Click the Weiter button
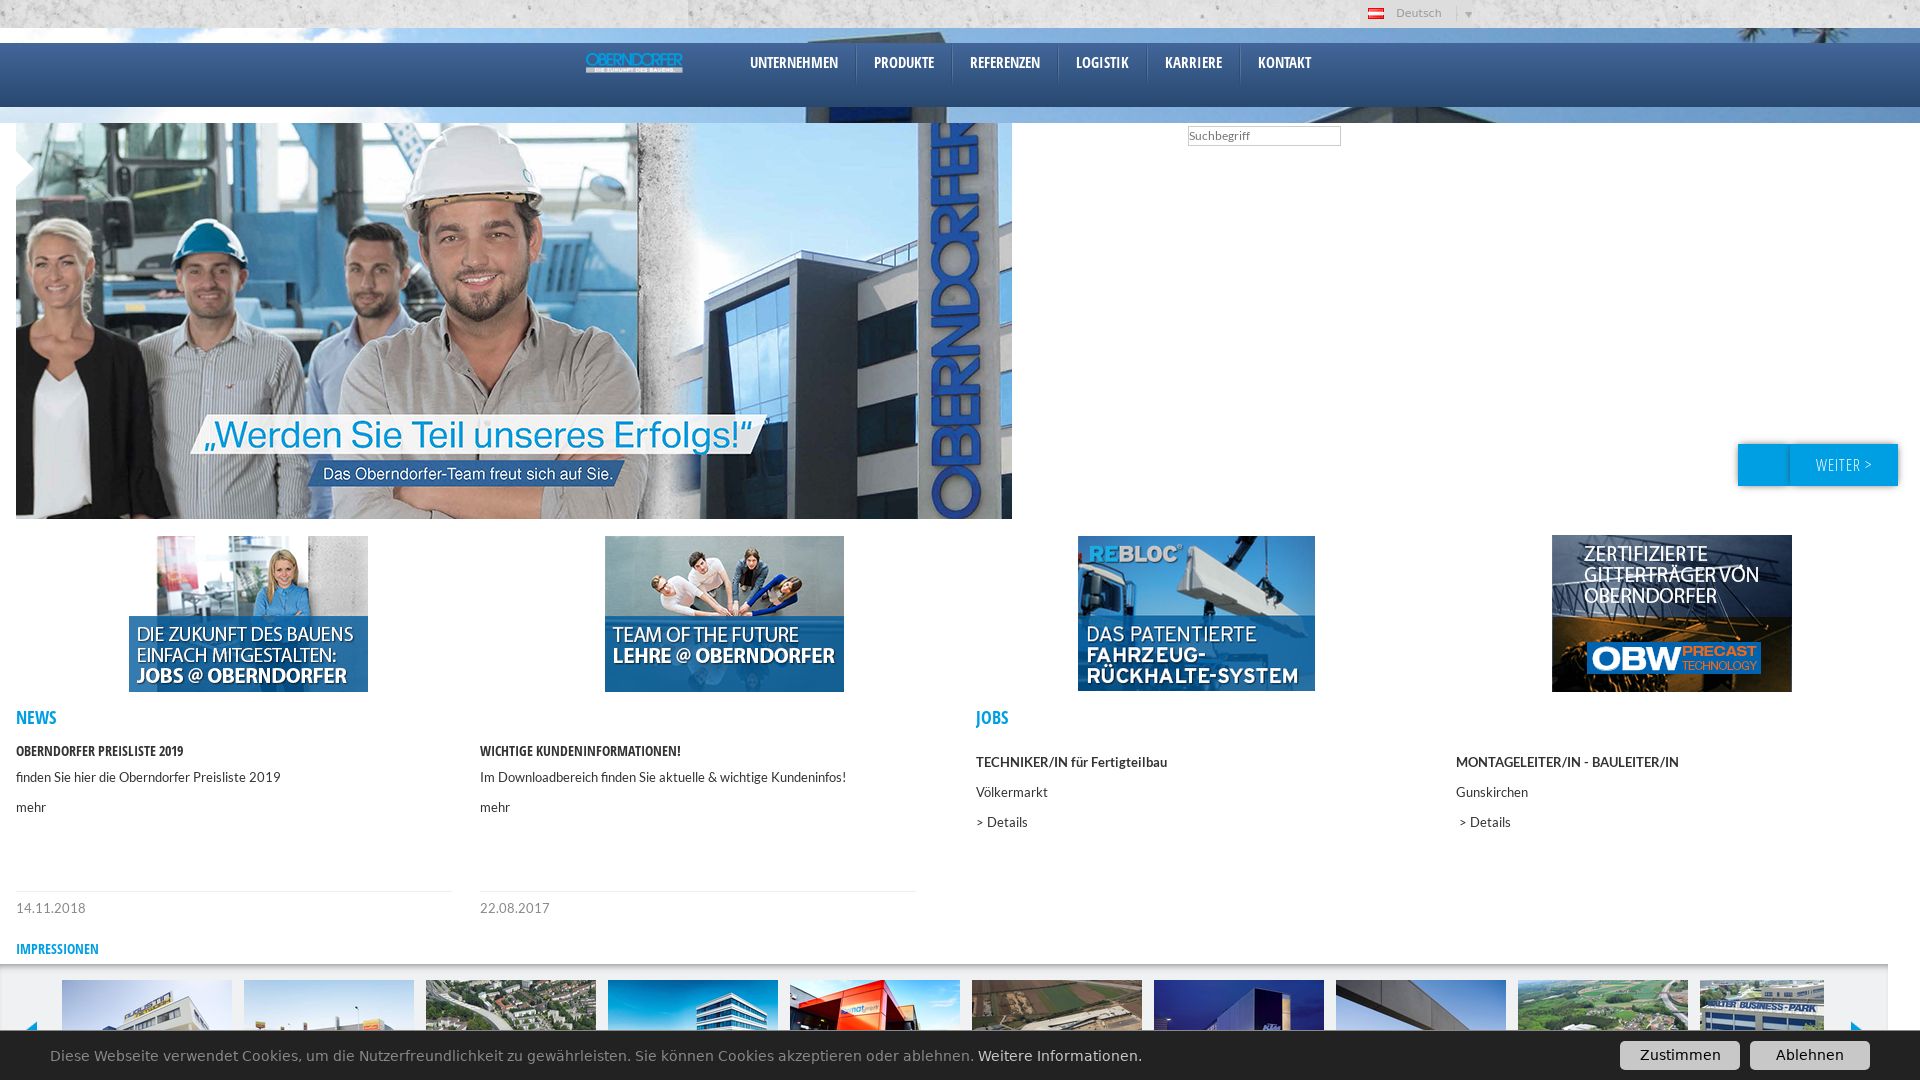Image resolution: width=1920 pixels, height=1080 pixels. click(x=1843, y=465)
